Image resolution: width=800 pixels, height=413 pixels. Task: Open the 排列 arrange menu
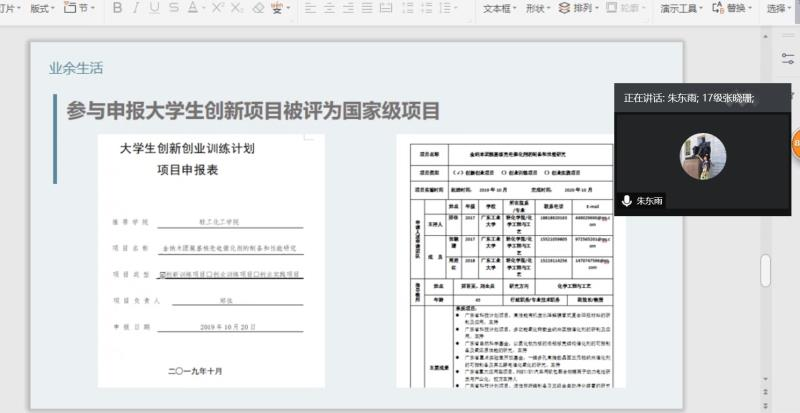(x=578, y=8)
